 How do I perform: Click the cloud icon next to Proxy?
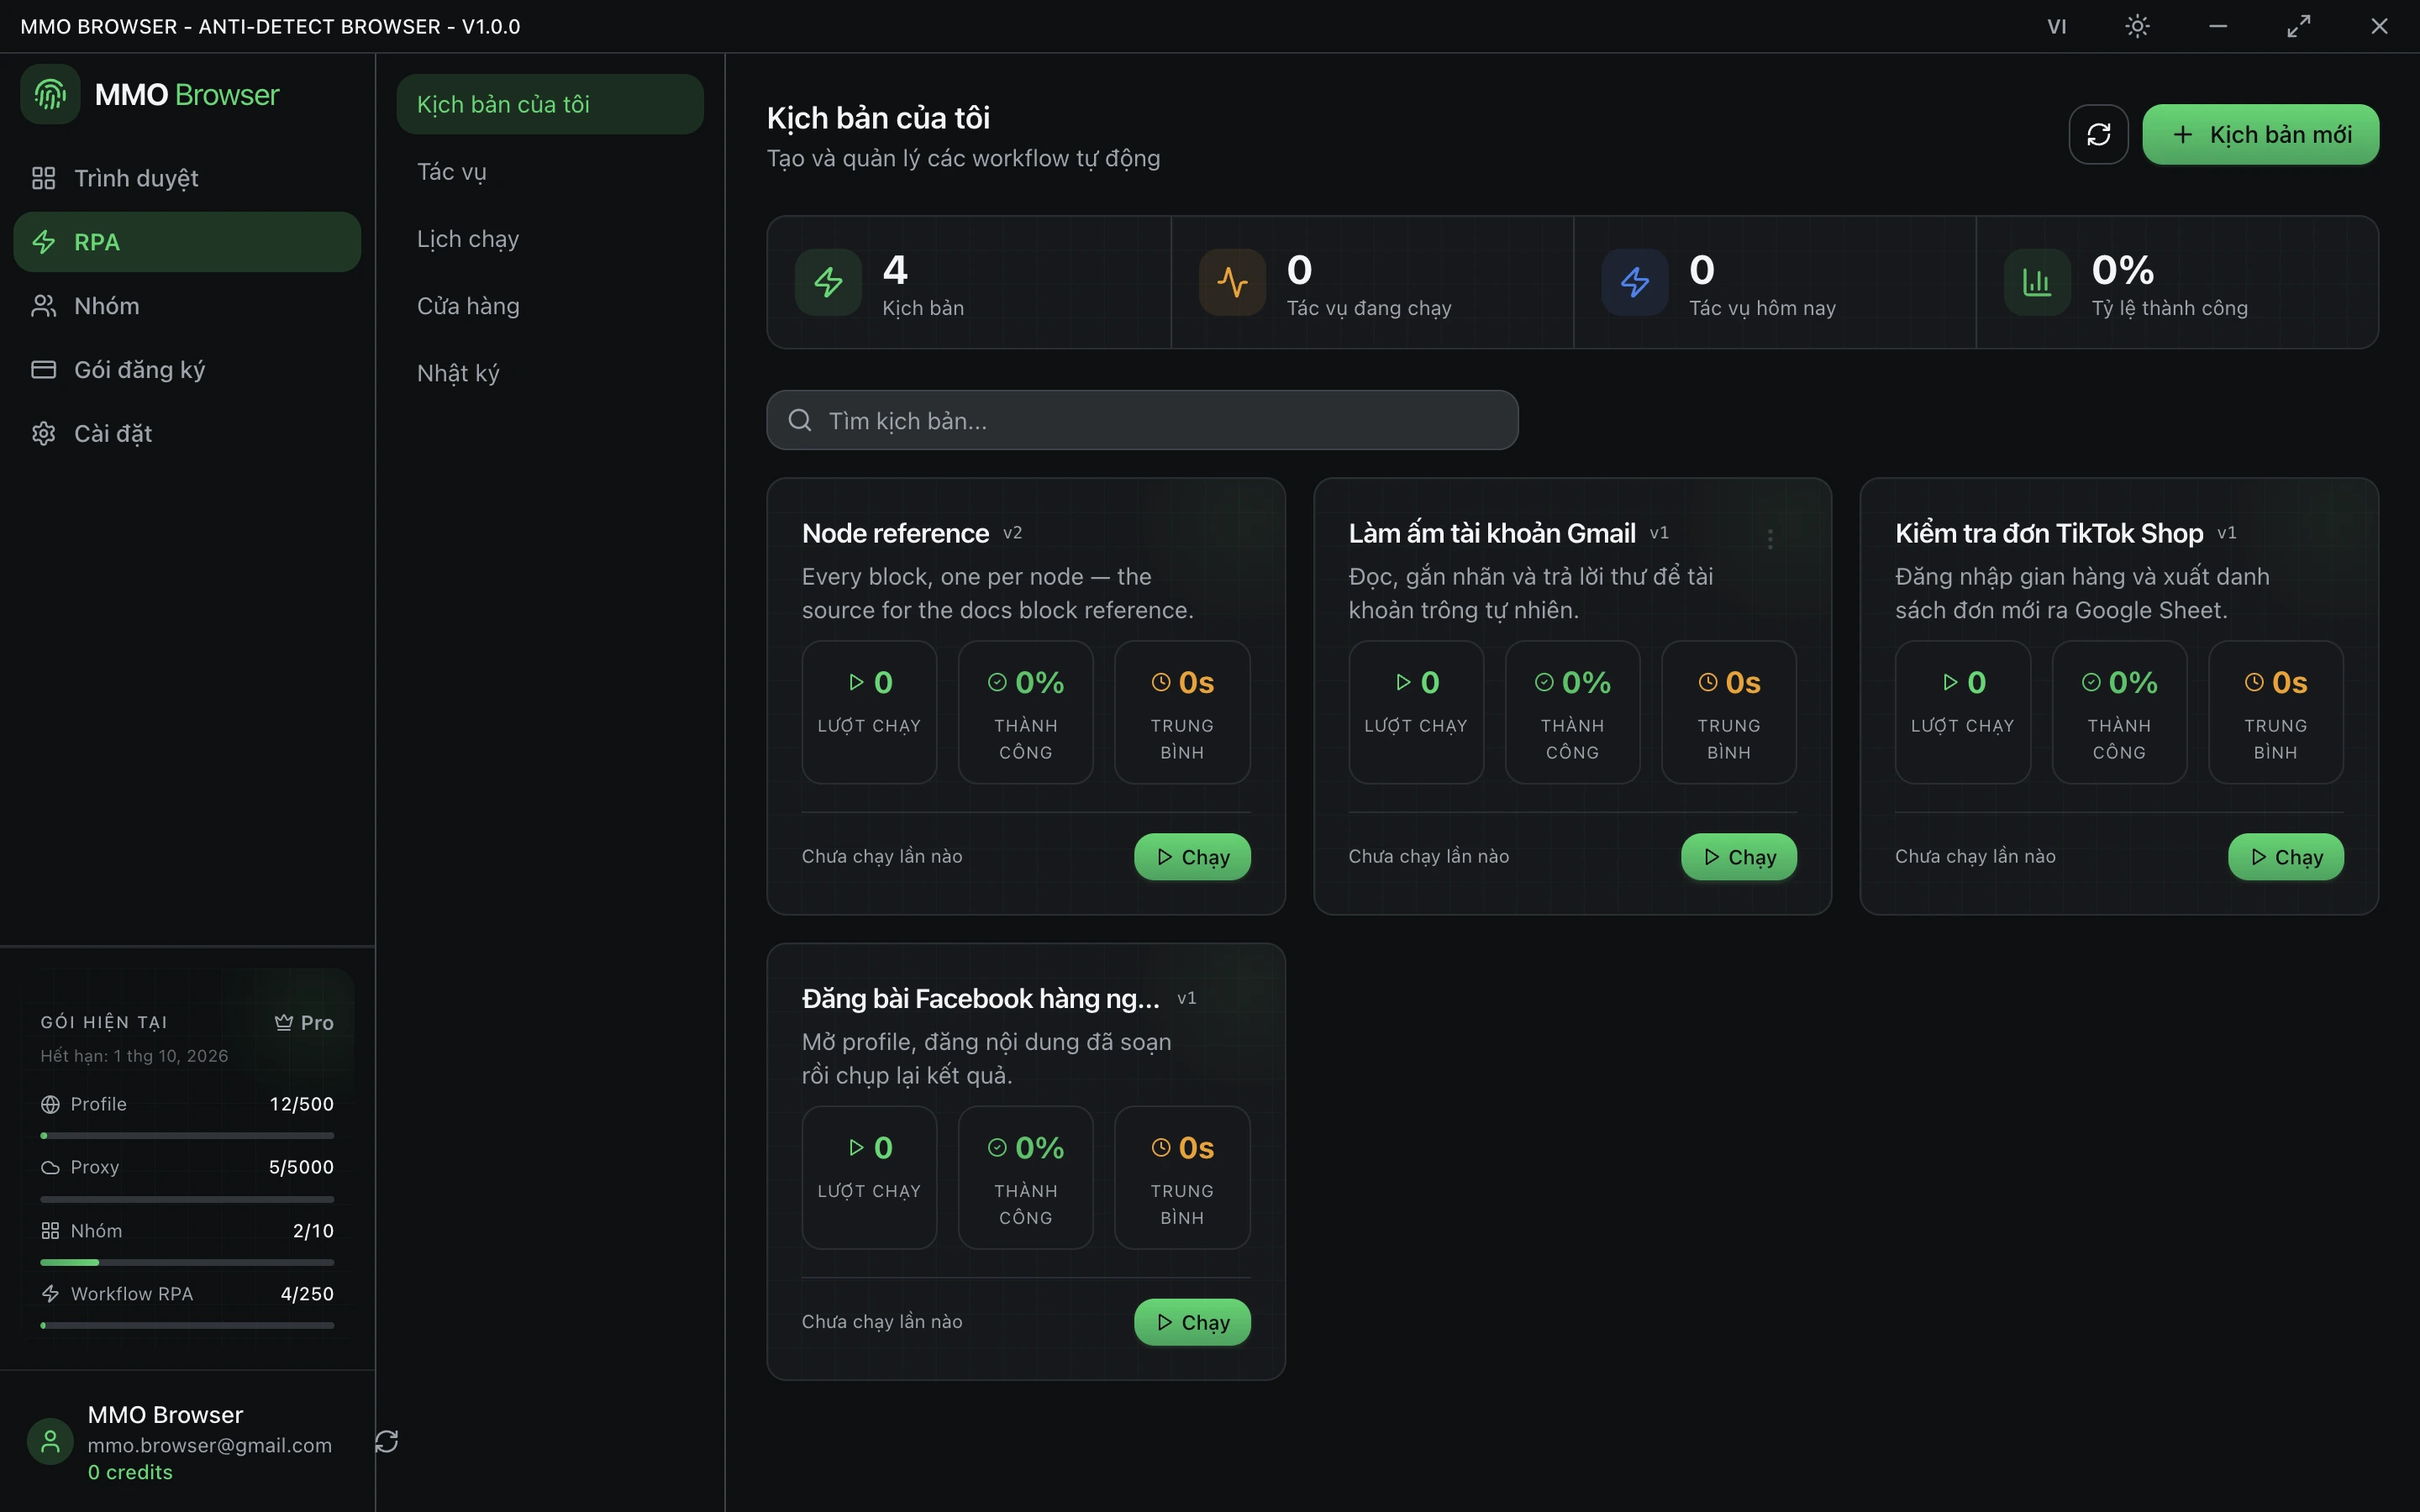[x=50, y=1167]
